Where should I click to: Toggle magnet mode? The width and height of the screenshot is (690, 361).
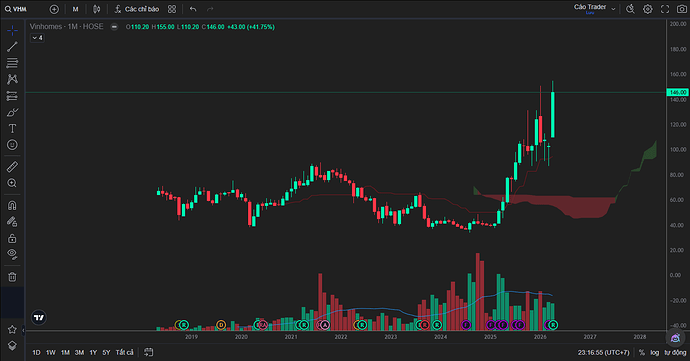12,205
